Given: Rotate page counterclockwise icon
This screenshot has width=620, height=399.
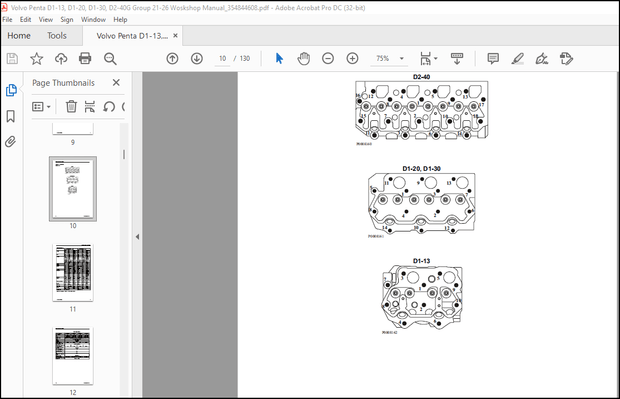Looking at the screenshot, I should pyautogui.click(x=109, y=107).
